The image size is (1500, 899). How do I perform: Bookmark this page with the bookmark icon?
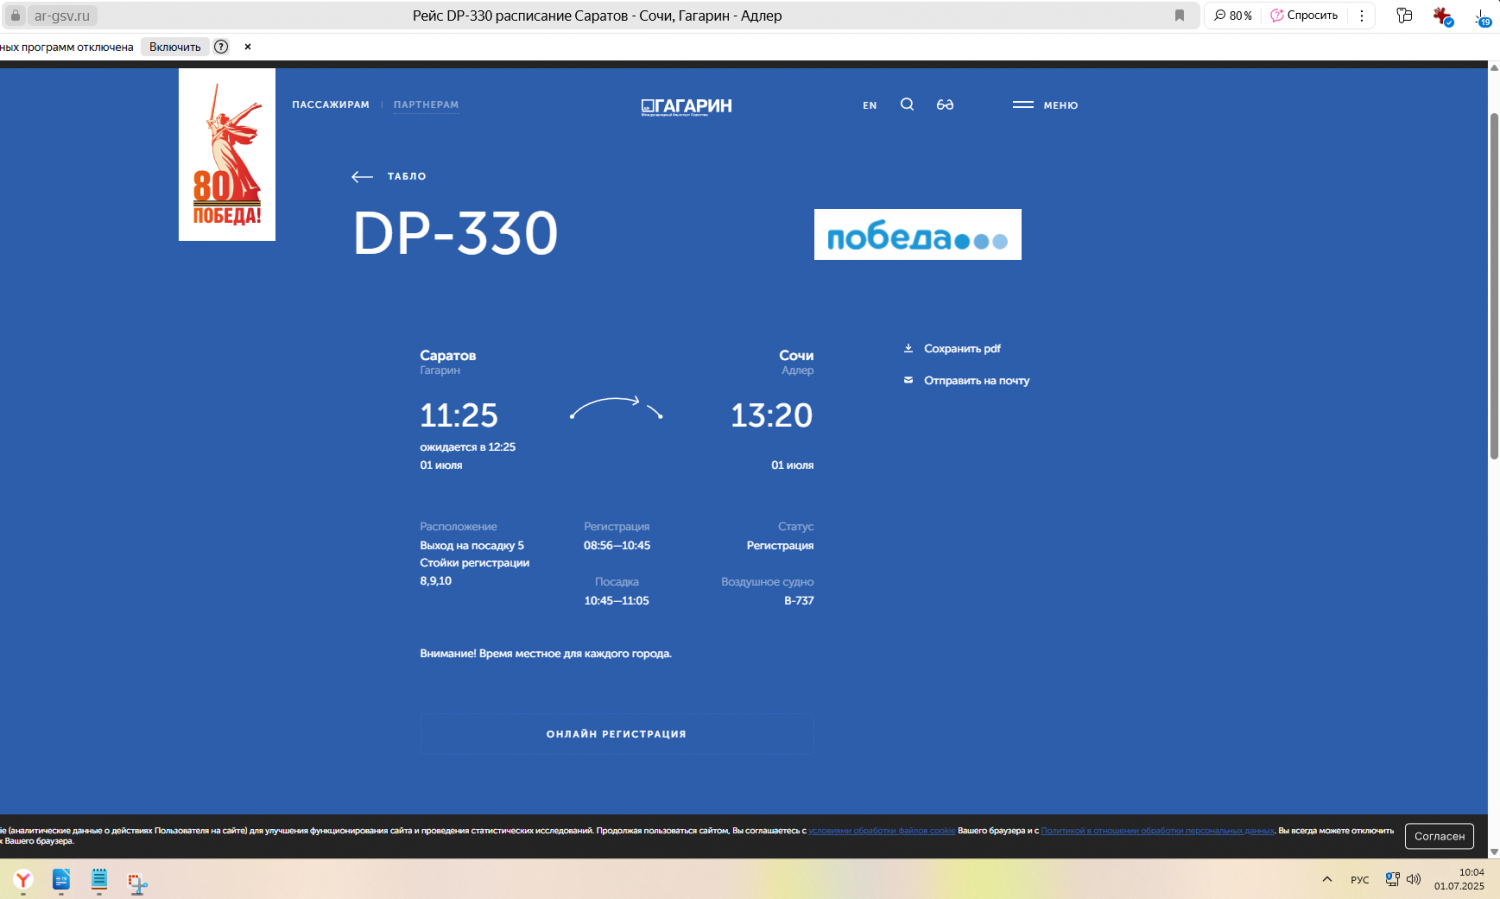click(x=1179, y=16)
